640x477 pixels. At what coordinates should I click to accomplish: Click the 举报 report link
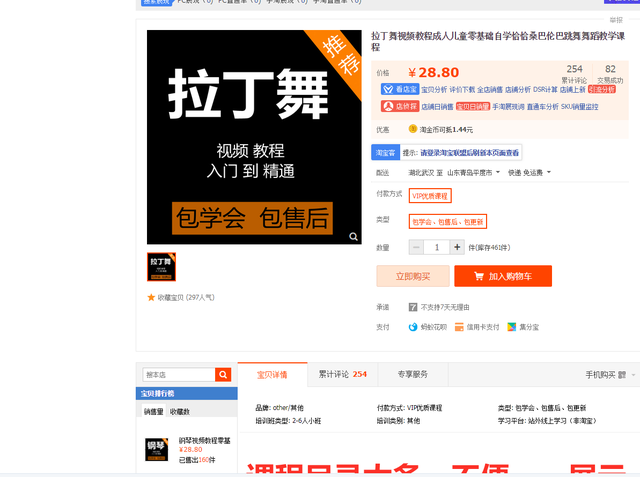point(616,20)
